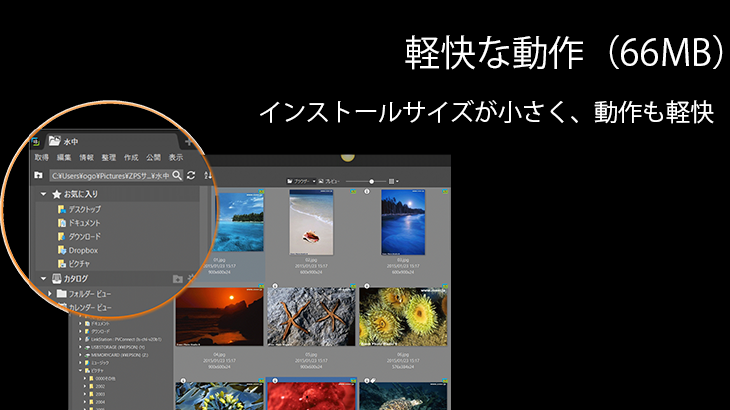The width and height of the screenshot is (730, 410).
Task: Open the 作成 menu
Action: point(131,157)
